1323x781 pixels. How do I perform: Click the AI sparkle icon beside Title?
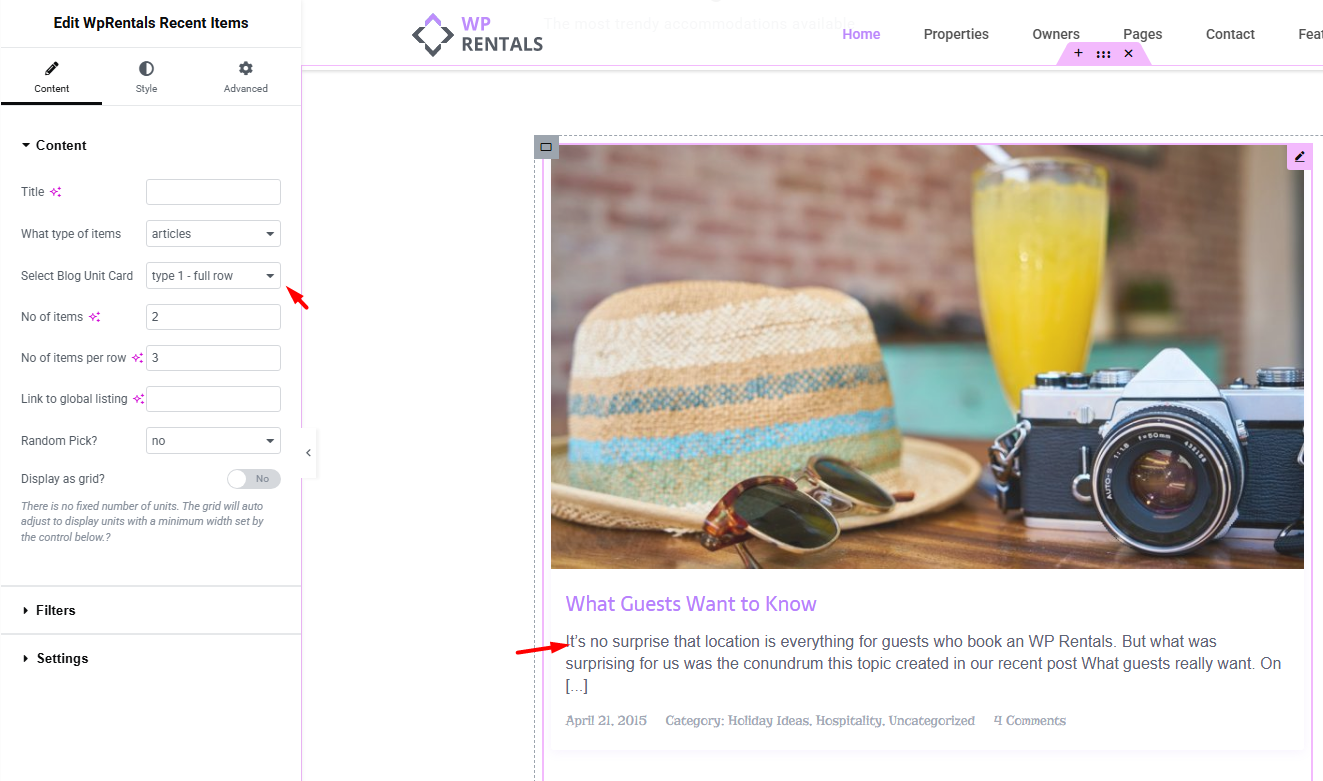(56, 192)
